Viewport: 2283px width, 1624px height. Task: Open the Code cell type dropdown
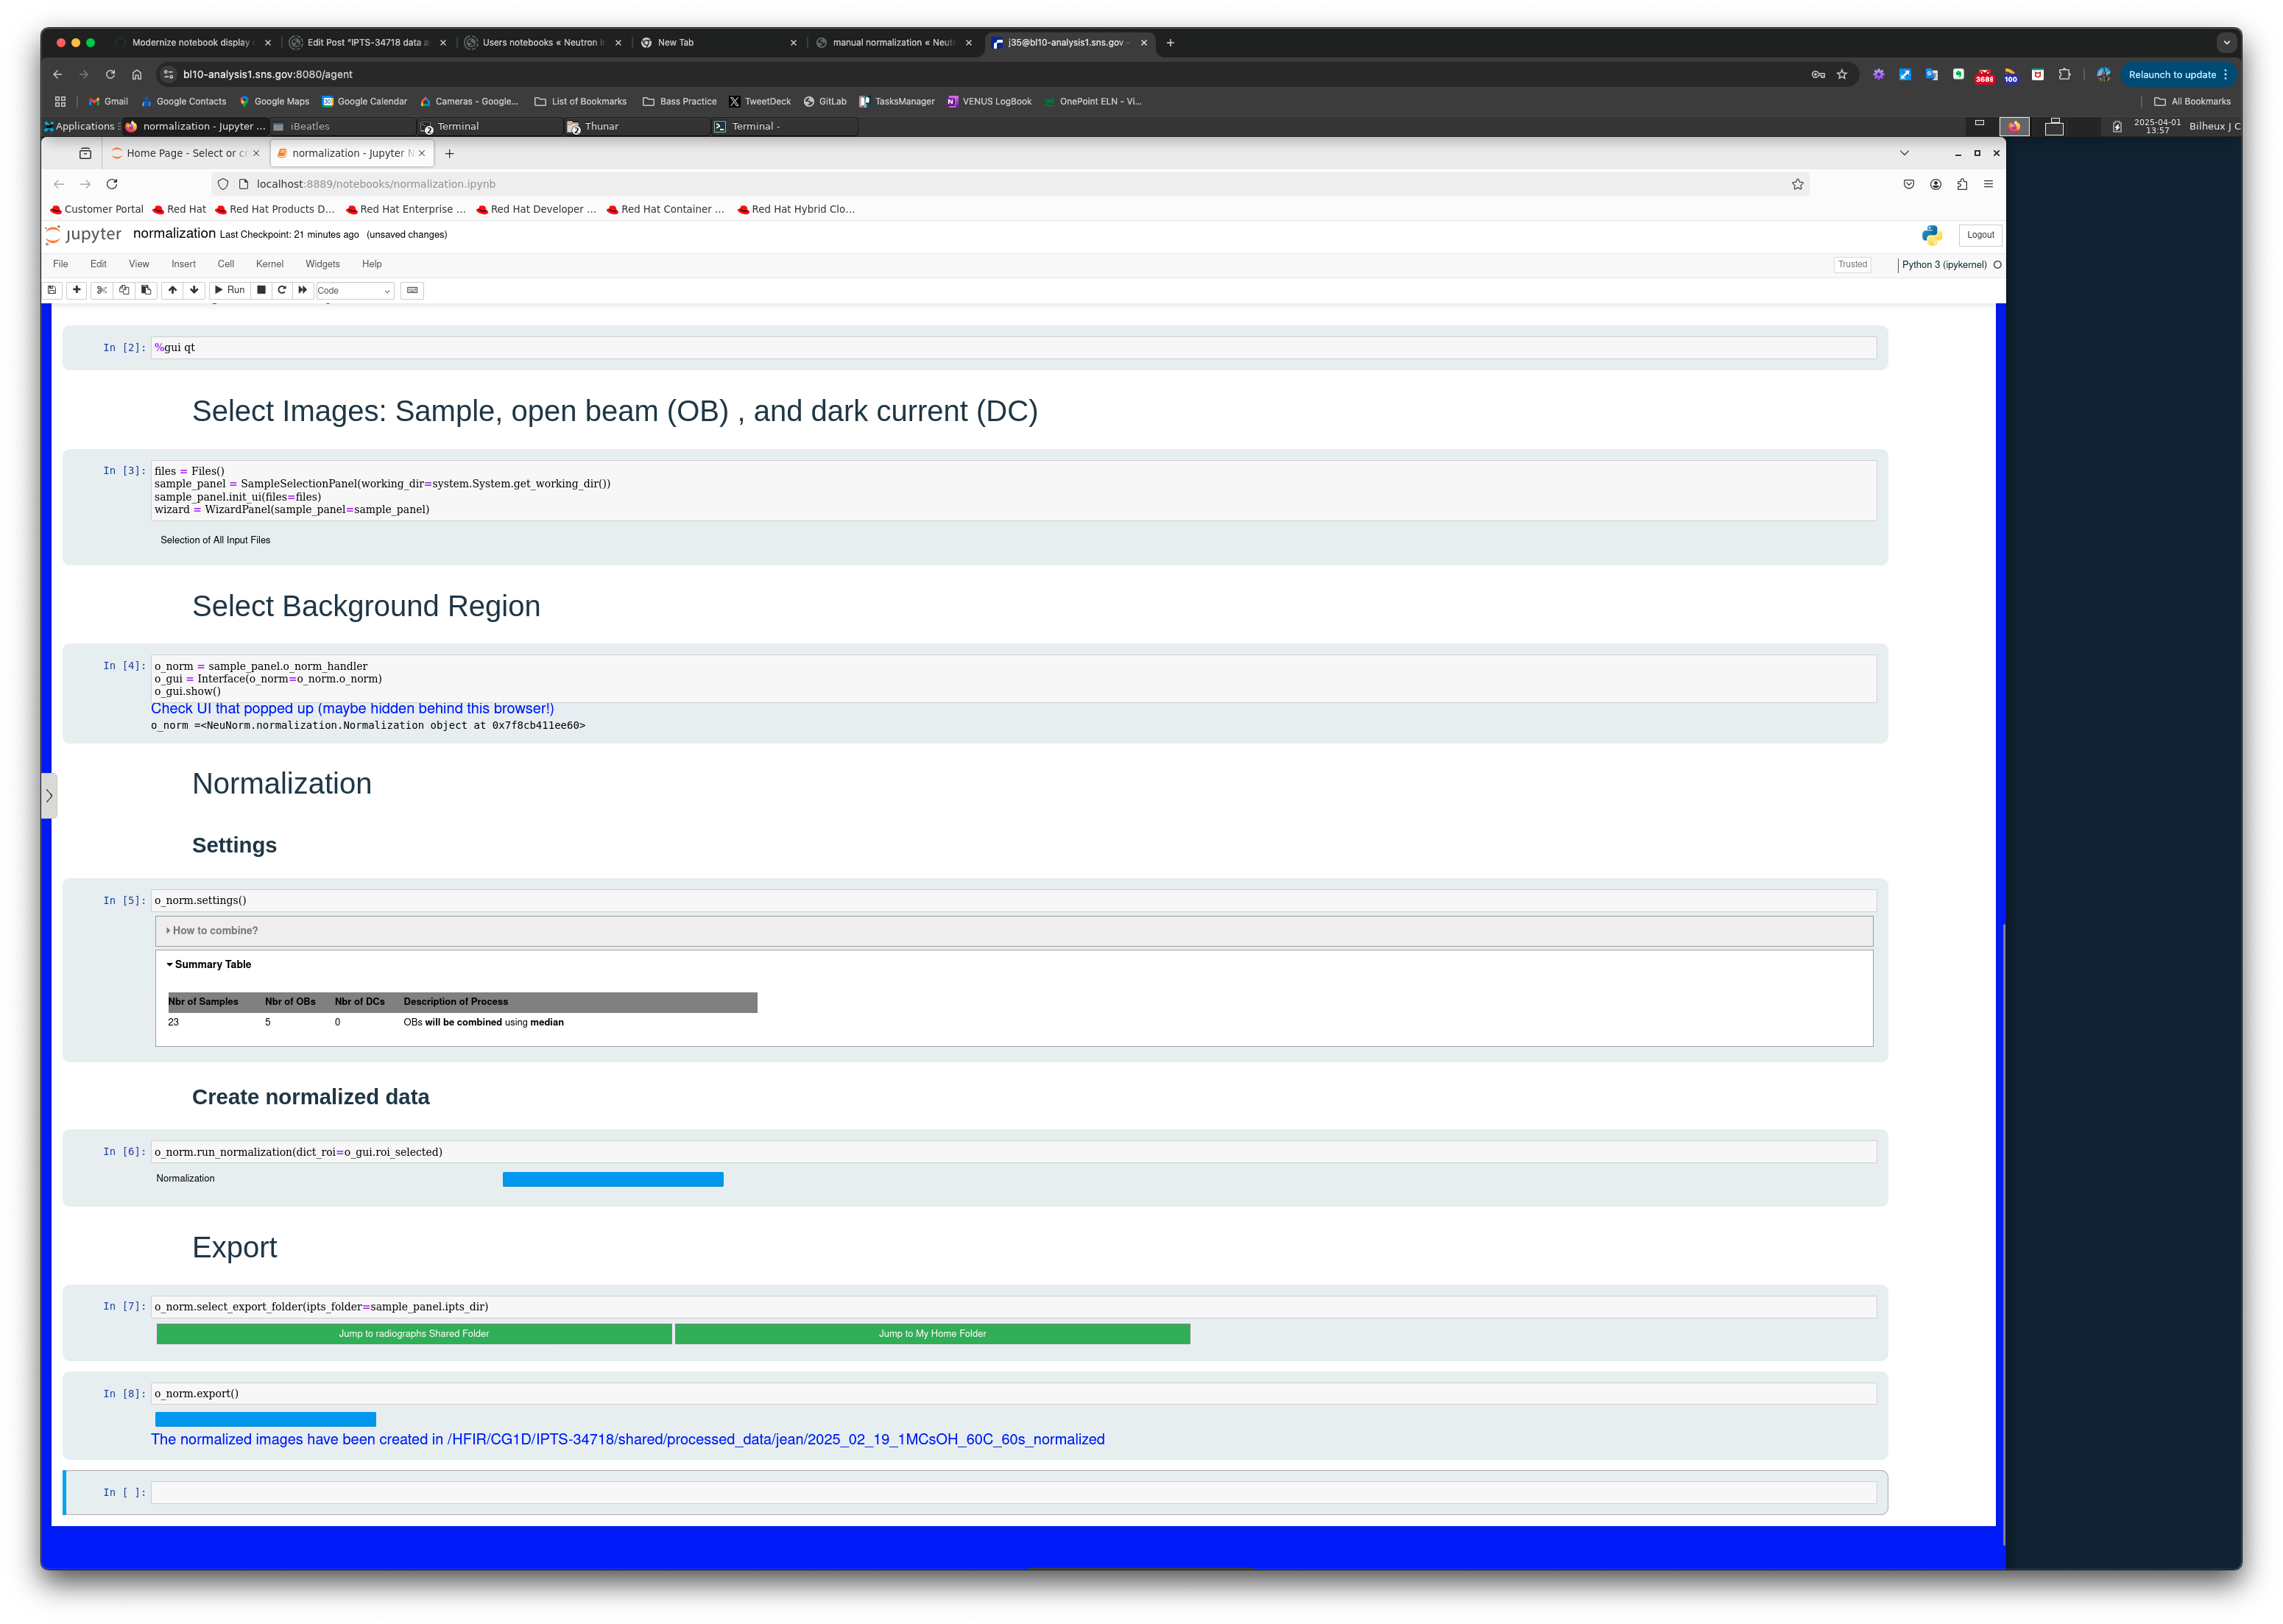click(354, 291)
